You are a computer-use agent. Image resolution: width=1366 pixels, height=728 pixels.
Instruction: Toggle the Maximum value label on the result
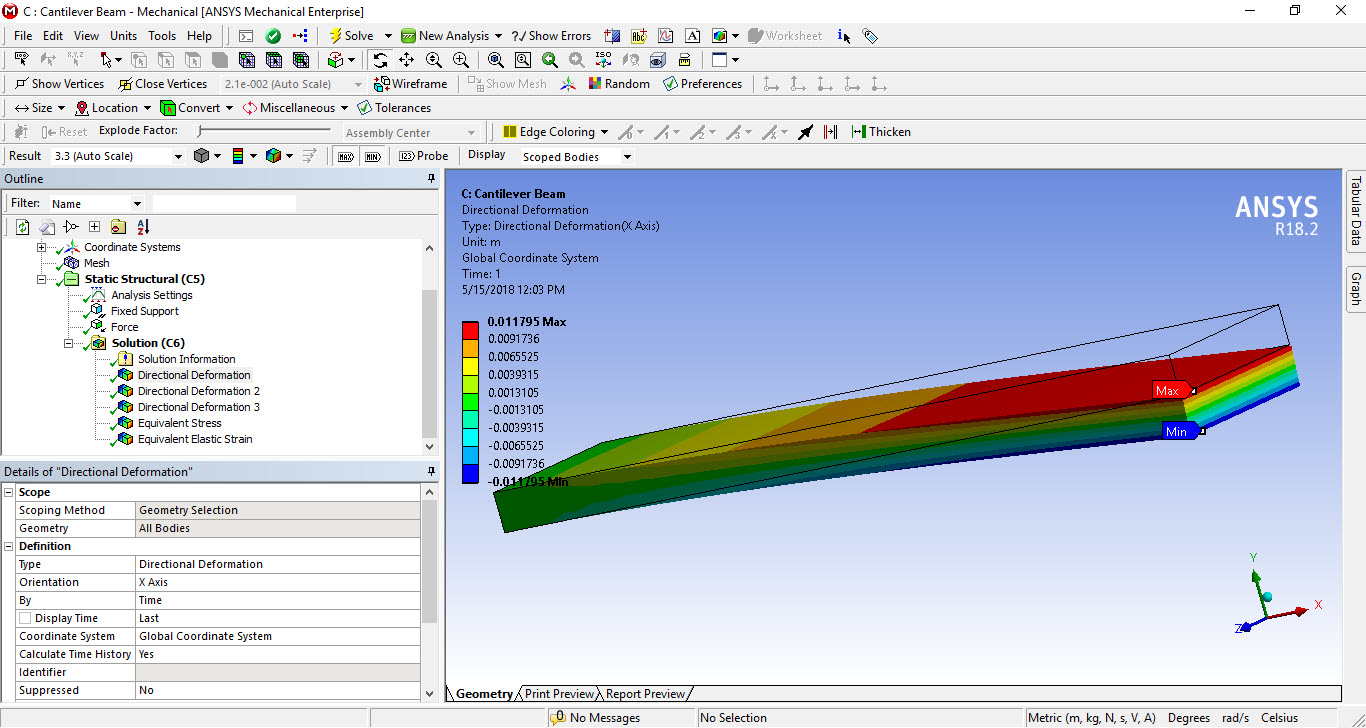tap(345, 156)
